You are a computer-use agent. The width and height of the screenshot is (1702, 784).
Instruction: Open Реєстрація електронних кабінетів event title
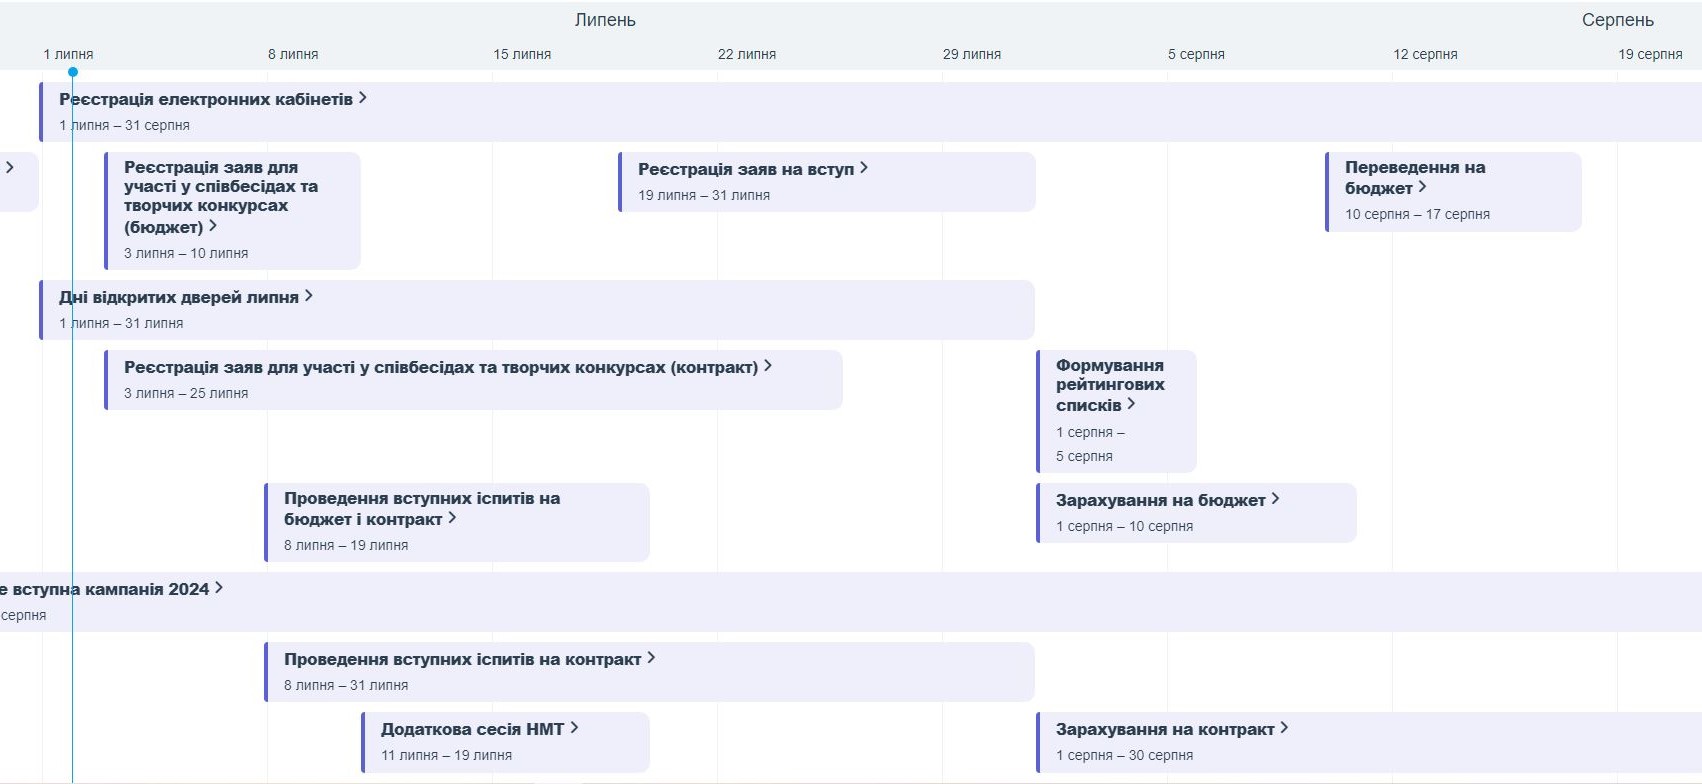206,99
